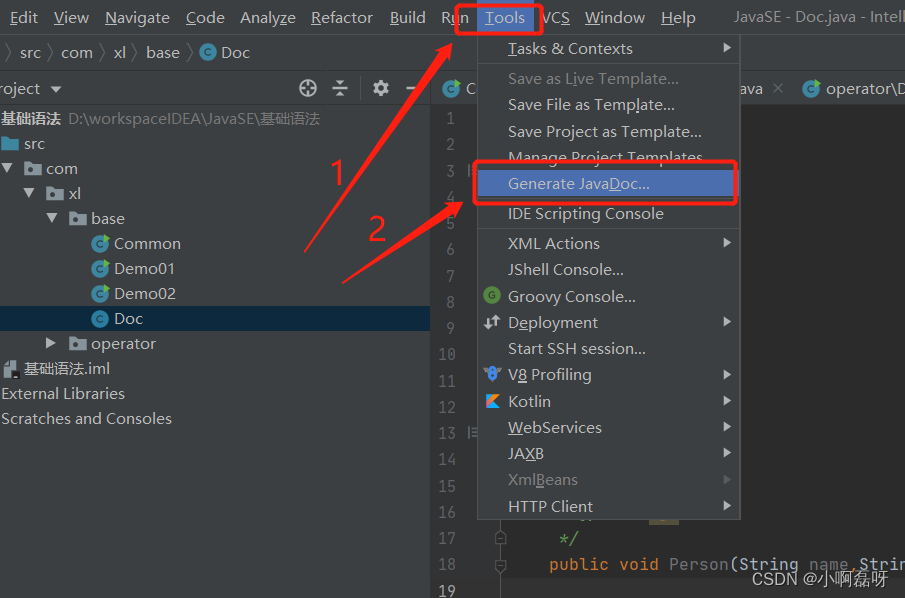This screenshot has height=598, width=905.
Task: Collapse the xl package node
Action: [29, 193]
